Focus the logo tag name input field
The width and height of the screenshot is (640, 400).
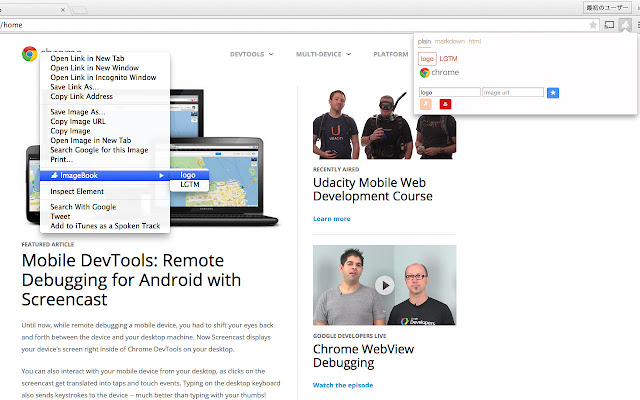[x=449, y=92]
